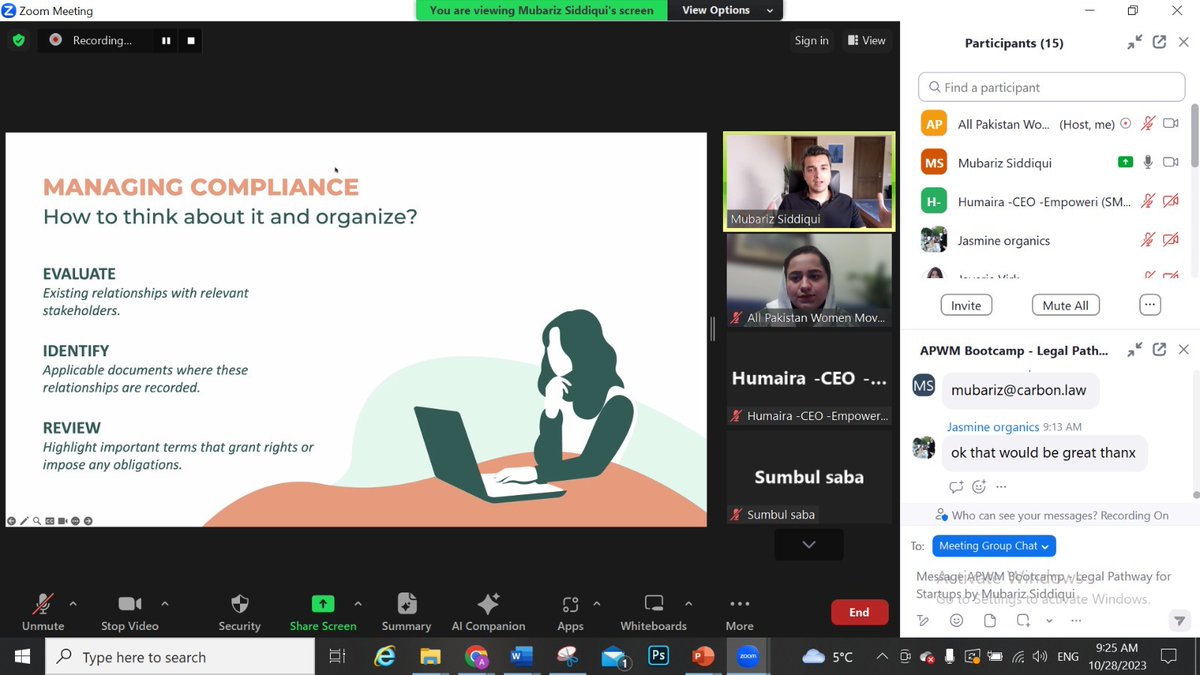
Task: Unmute the microphone in Zoom toolbar
Action: (x=42, y=612)
